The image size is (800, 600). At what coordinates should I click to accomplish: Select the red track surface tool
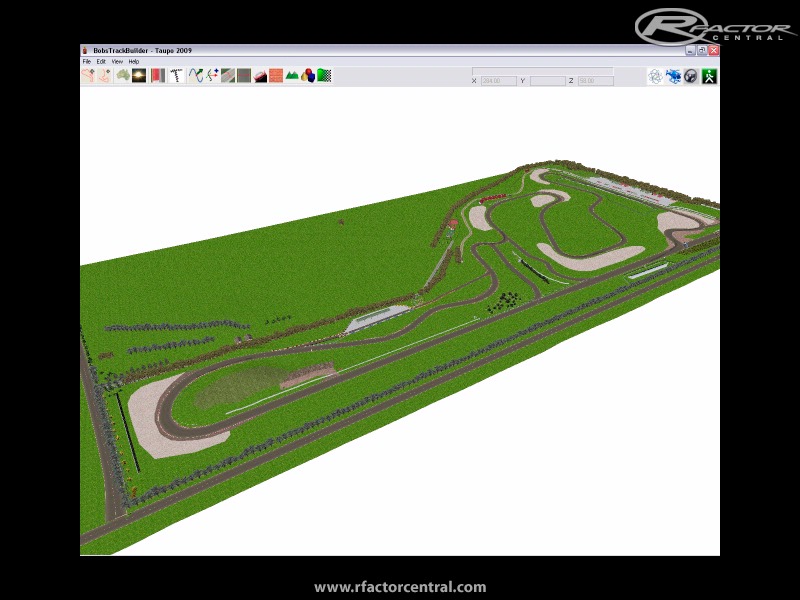(x=158, y=76)
